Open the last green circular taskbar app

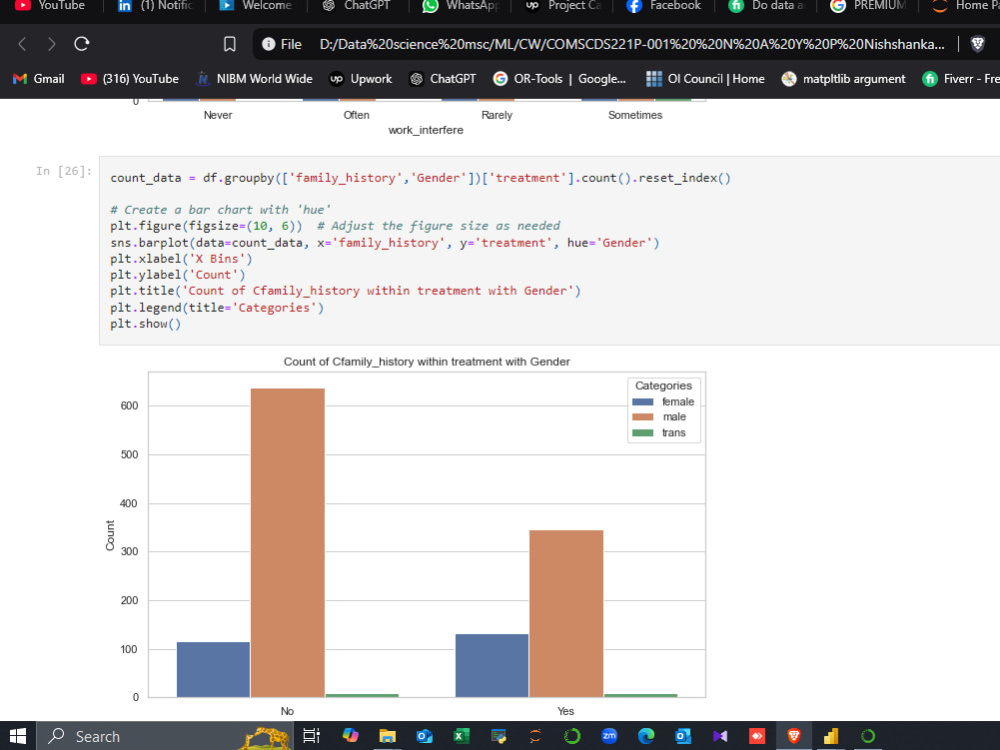[868, 737]
